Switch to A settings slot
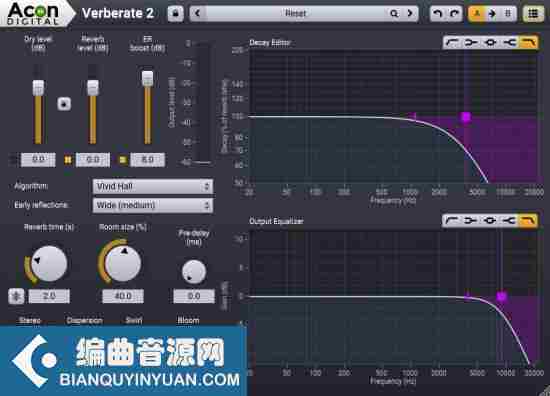This screenshot has height=396, width=550. pyautogui.click(x=477, y=14)
